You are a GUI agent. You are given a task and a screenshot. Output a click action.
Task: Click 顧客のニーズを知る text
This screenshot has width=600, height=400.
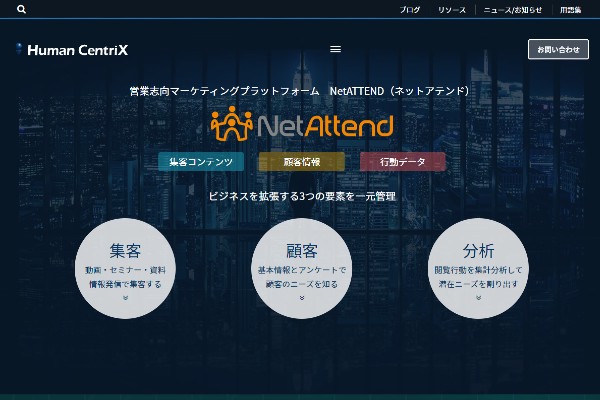click(302, 284)
